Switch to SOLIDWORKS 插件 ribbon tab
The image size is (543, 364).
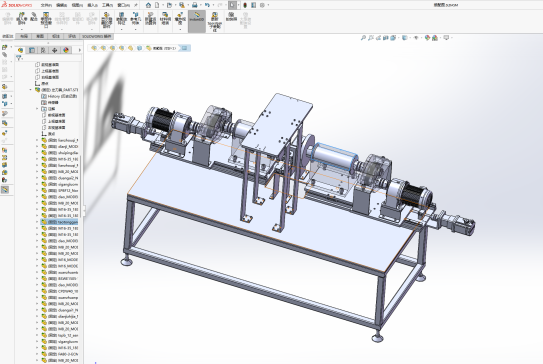(97, 36)
